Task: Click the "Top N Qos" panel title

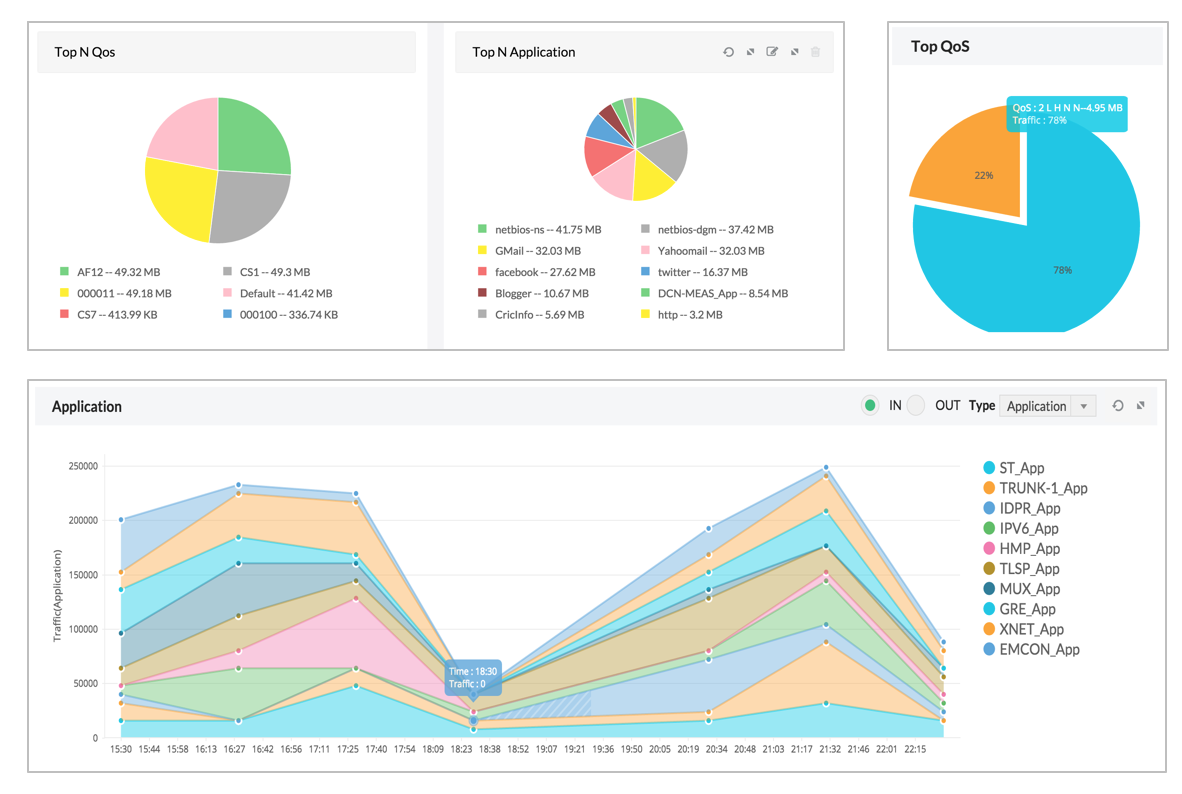Action: [84, 52]
